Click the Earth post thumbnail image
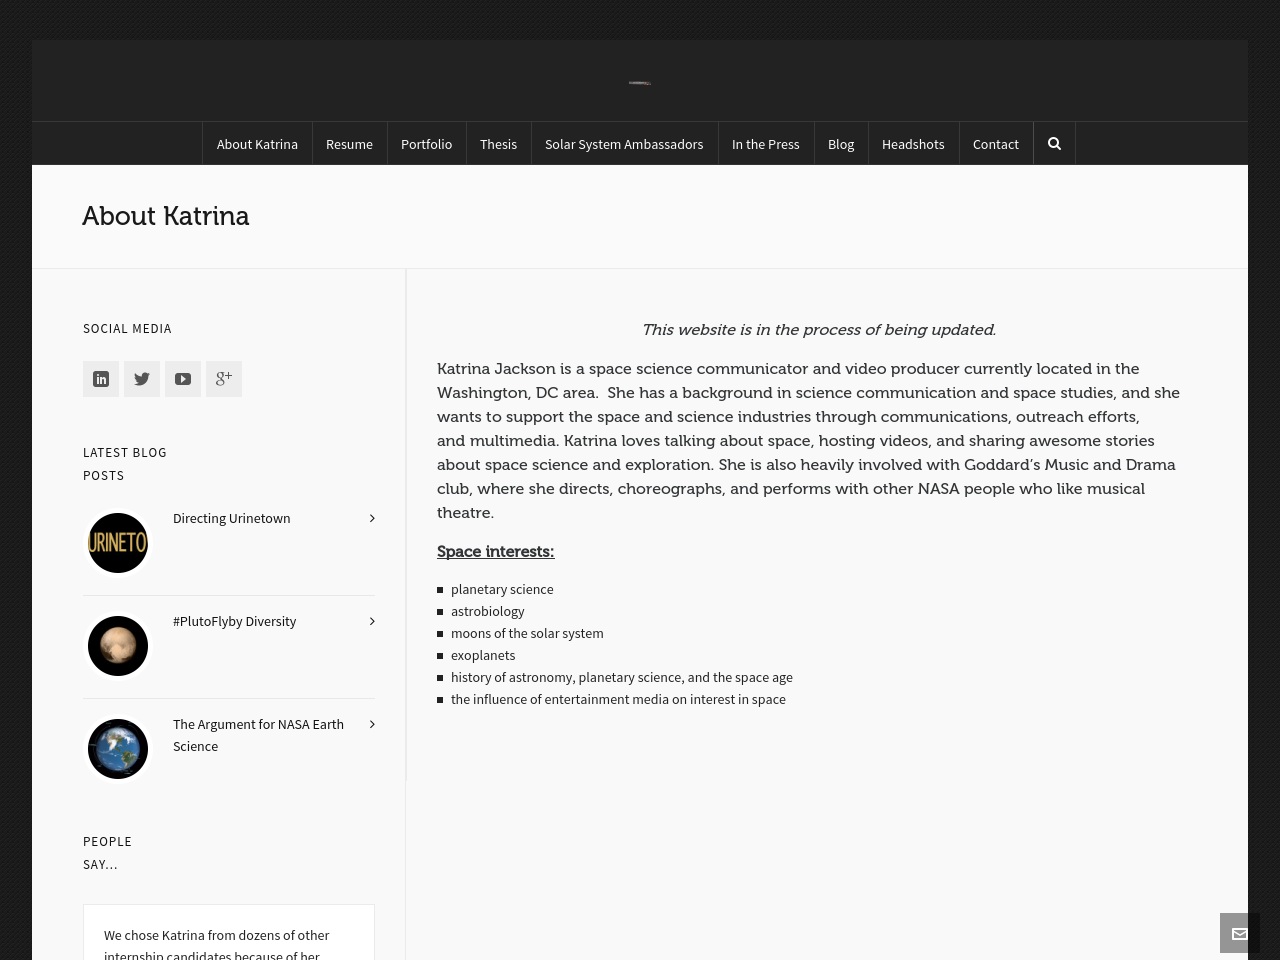The height and width of the screenshot is (960, 1280). pos(118,749)
